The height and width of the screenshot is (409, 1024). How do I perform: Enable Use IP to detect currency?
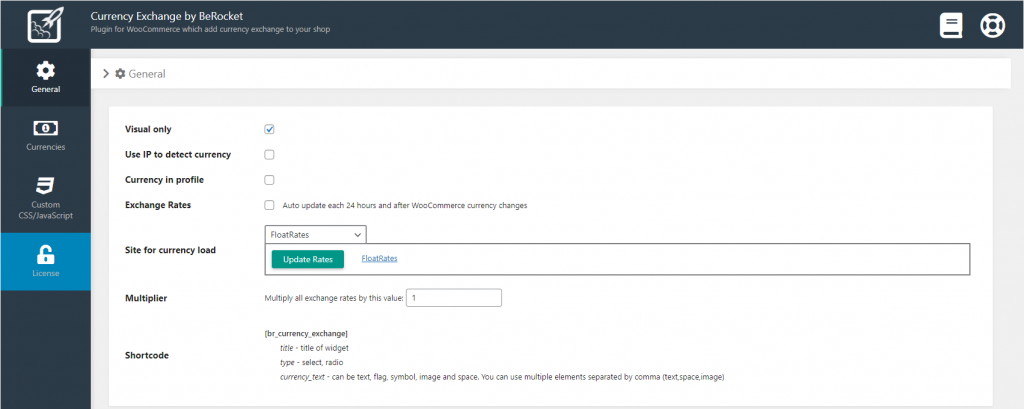point(269,155)
